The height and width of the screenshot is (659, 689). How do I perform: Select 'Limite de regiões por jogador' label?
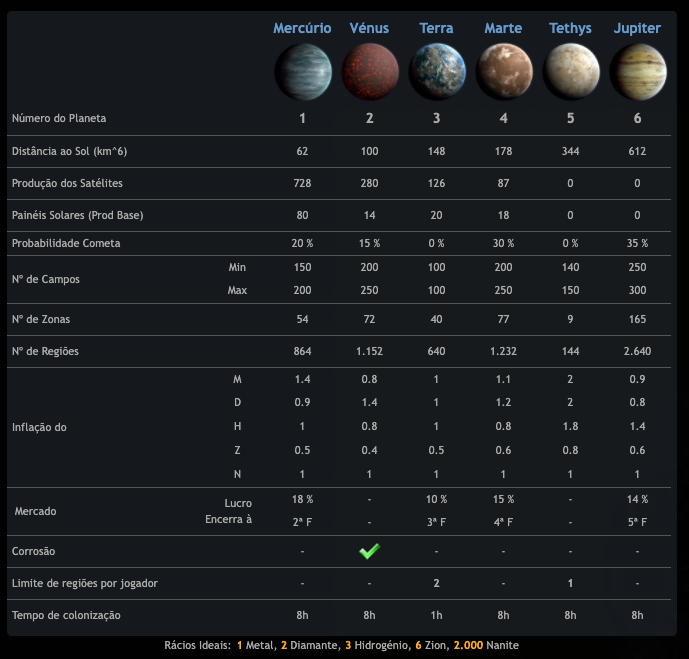coord(85,583)
